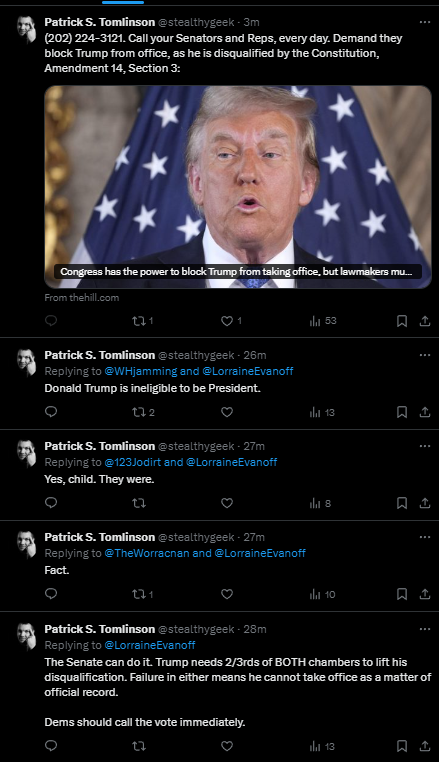Screen dimensions: 439x762
Task: Retweet the post about calling Senators
Action: [142, 321]
